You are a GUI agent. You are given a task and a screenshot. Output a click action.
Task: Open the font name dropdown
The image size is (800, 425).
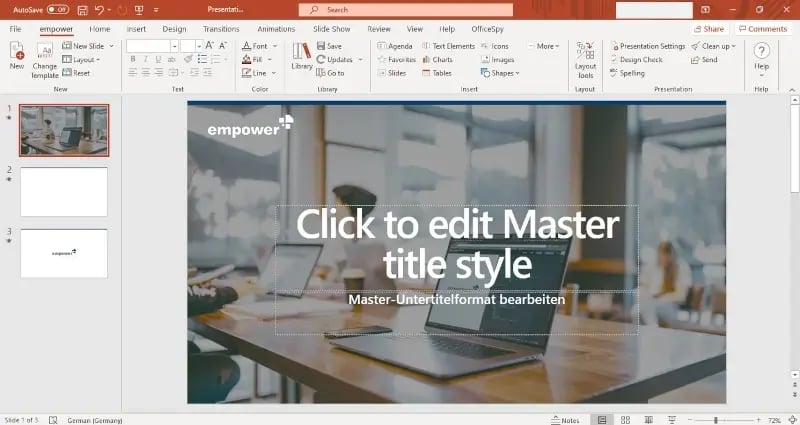[174, 46]
